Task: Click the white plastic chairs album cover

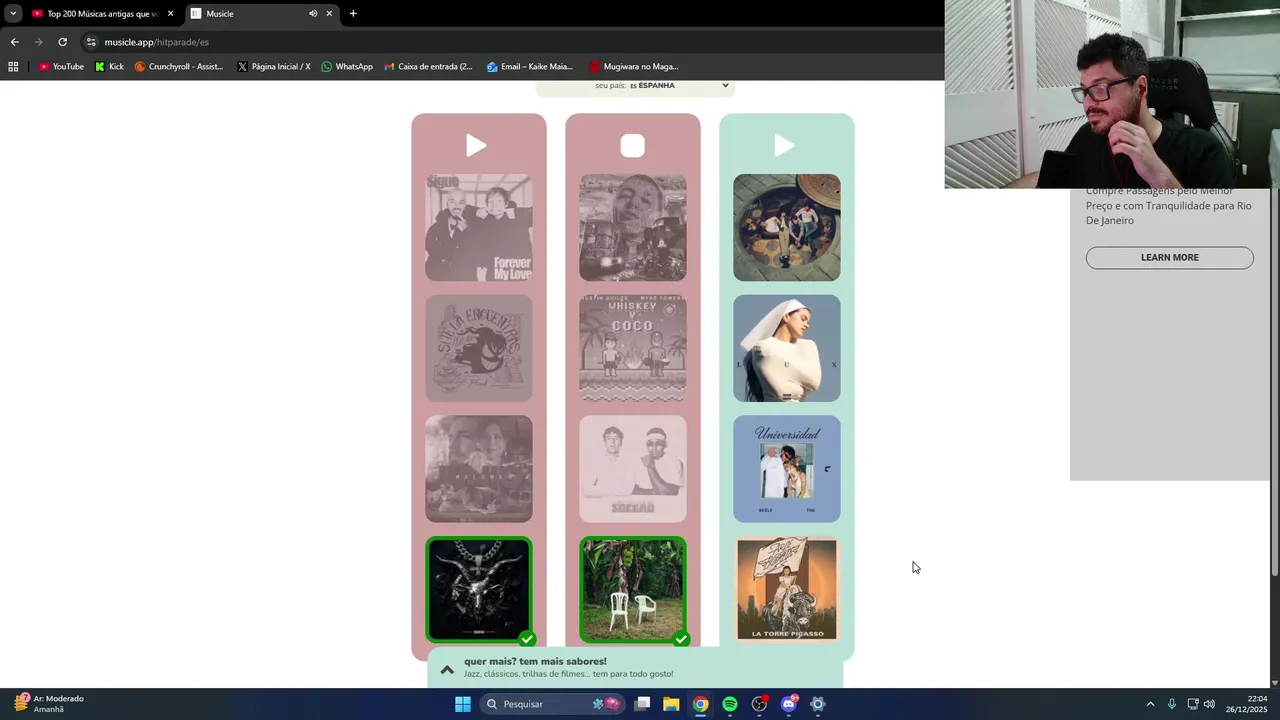Action: [633, 589]
